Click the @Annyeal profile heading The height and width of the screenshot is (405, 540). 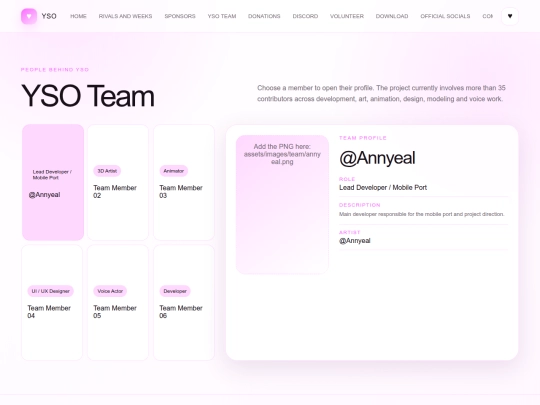(377, 158)
